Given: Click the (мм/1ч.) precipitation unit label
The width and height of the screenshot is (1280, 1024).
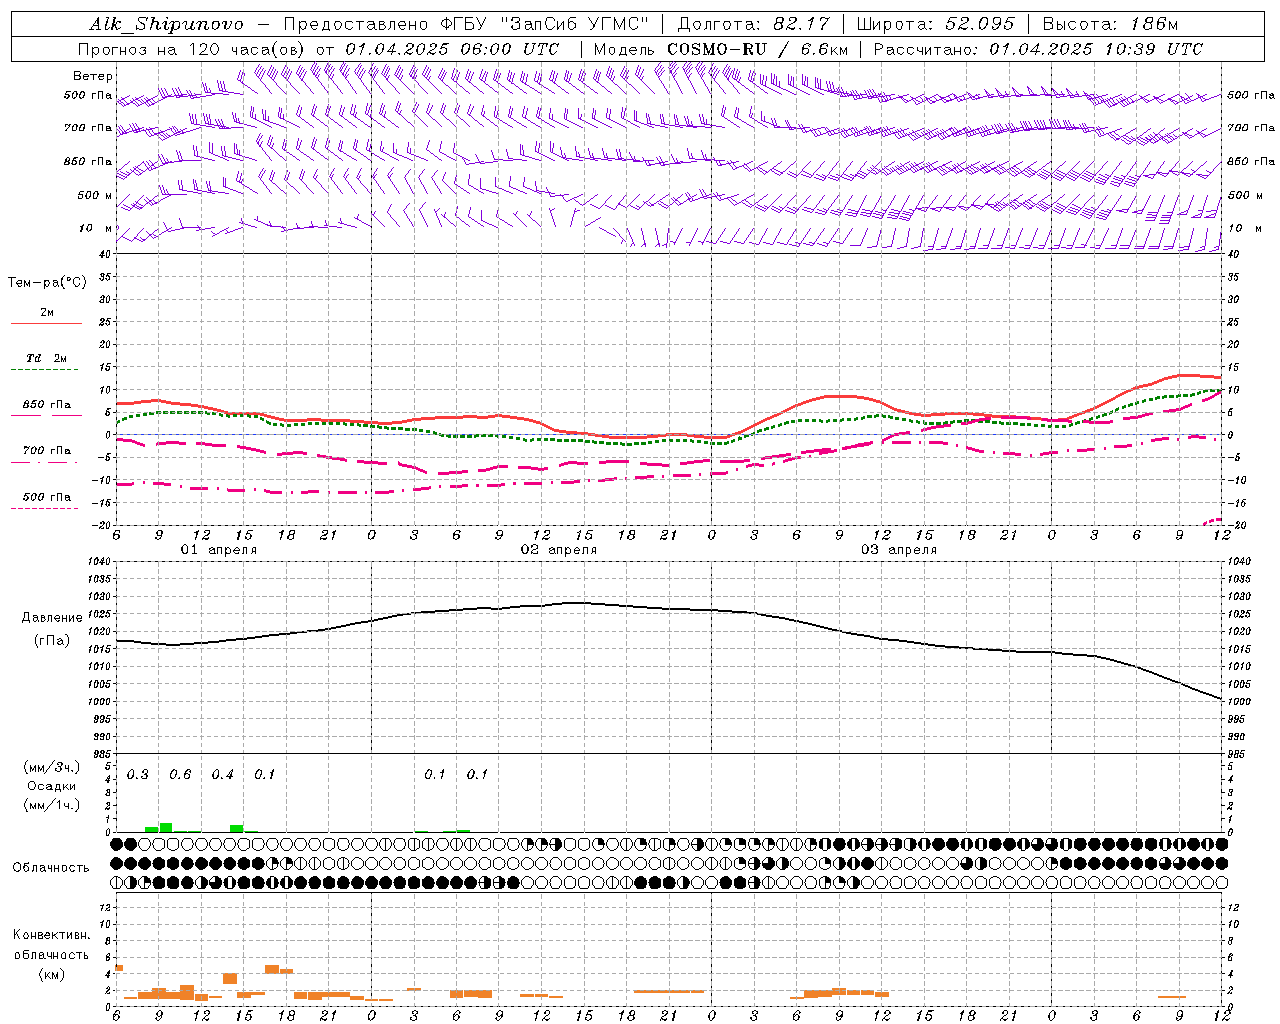Looking at the screenshot, I should tap(52, 805).
